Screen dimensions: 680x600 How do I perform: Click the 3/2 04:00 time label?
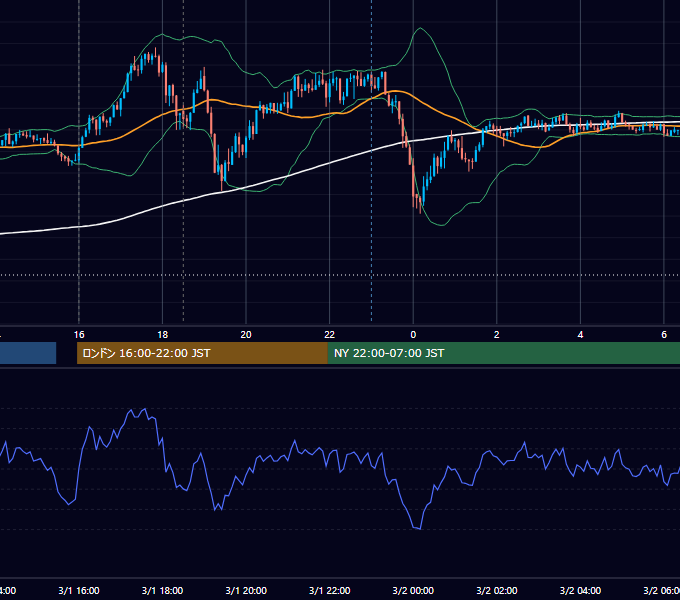tap(580, 590)
